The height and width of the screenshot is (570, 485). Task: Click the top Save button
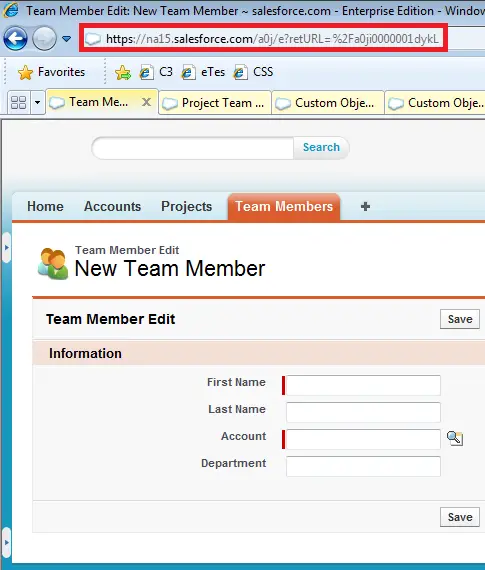[460, 319]
